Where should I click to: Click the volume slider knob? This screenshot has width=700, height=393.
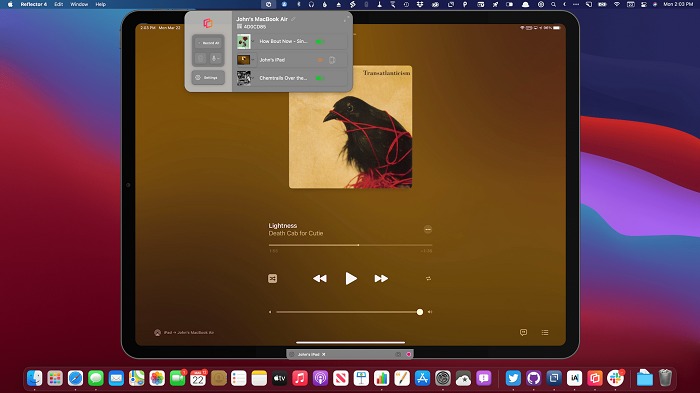pos(420,312)
